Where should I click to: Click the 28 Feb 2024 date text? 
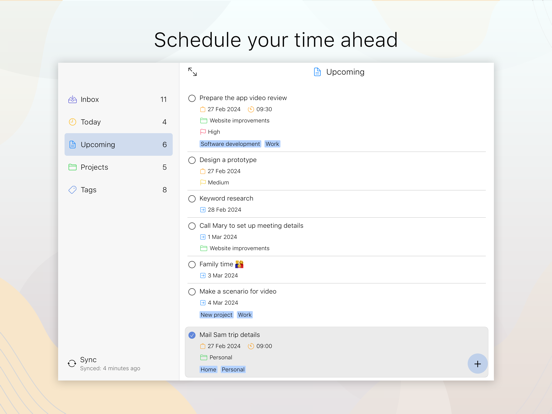pos(224,210)
